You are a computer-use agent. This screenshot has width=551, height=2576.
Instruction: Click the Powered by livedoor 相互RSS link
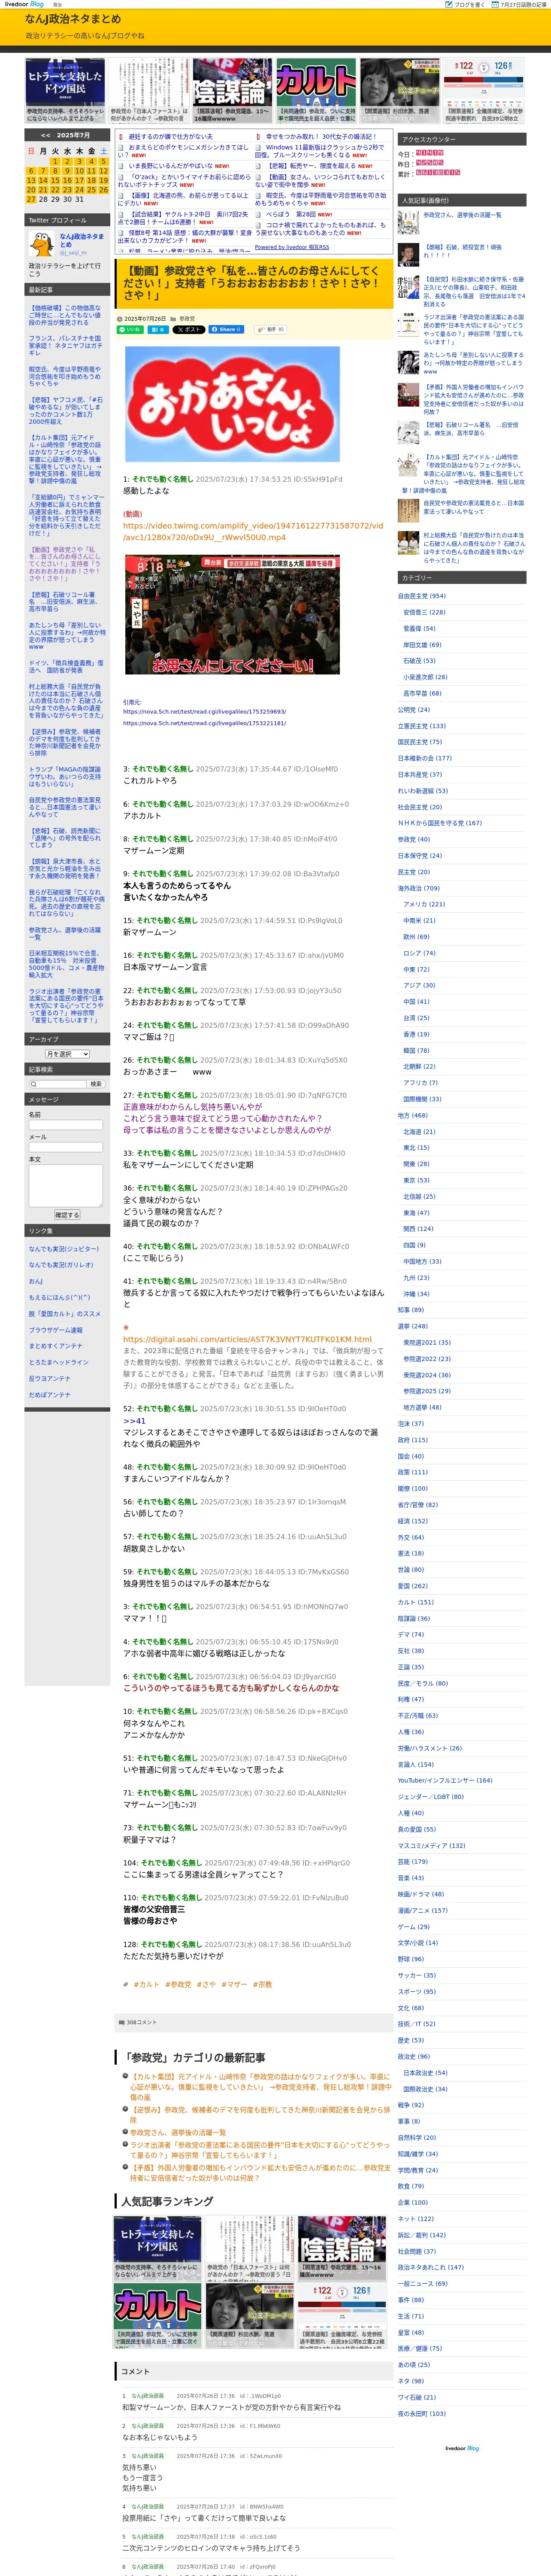tap(292, 247)
